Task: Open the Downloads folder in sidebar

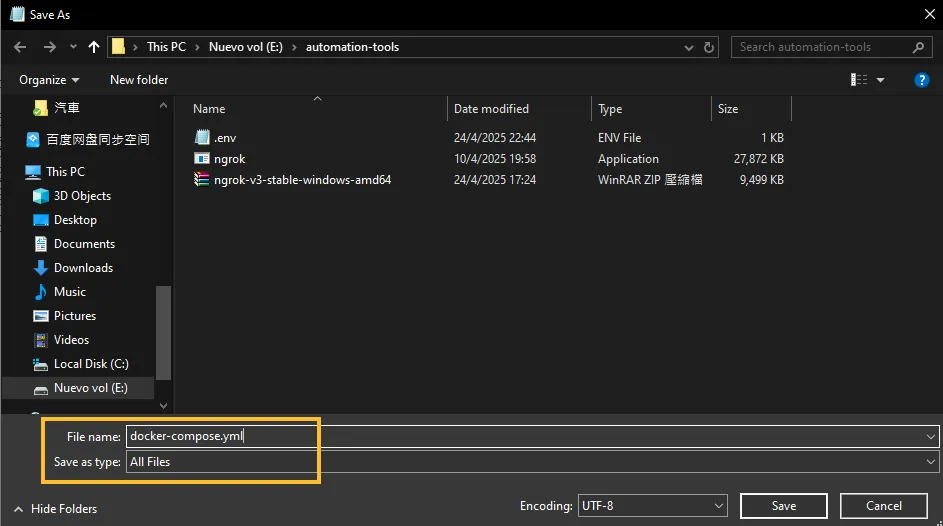Action: (83, 268)
